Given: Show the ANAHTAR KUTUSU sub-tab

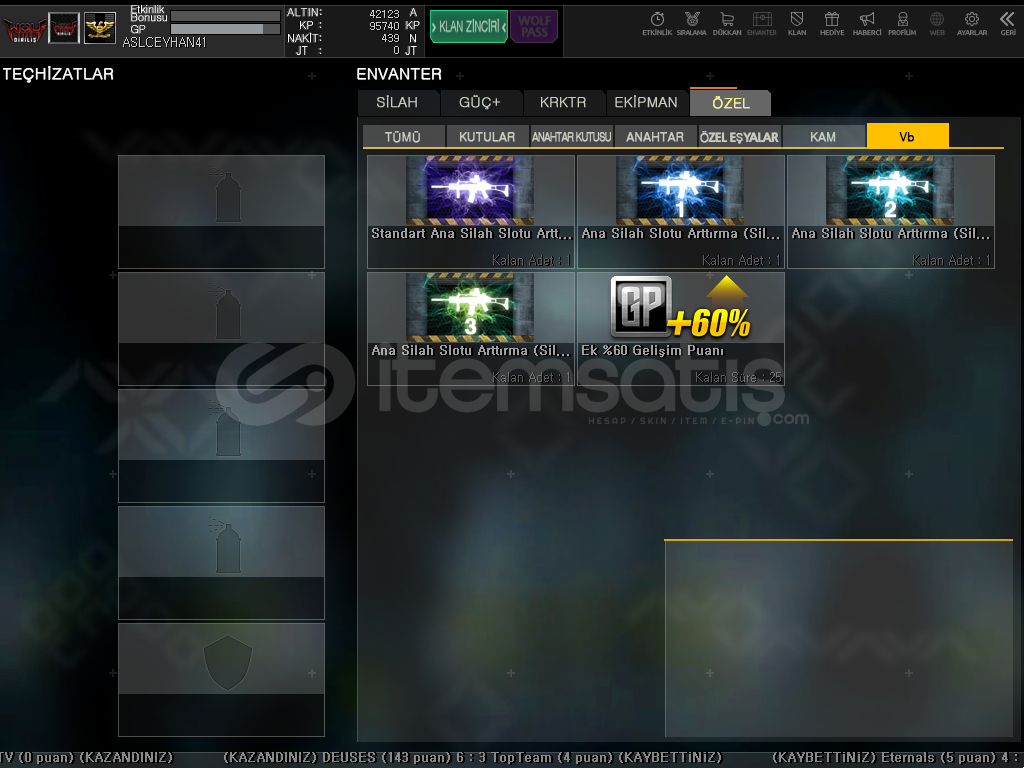Looking at the screenshot, I should pos(571,136).
